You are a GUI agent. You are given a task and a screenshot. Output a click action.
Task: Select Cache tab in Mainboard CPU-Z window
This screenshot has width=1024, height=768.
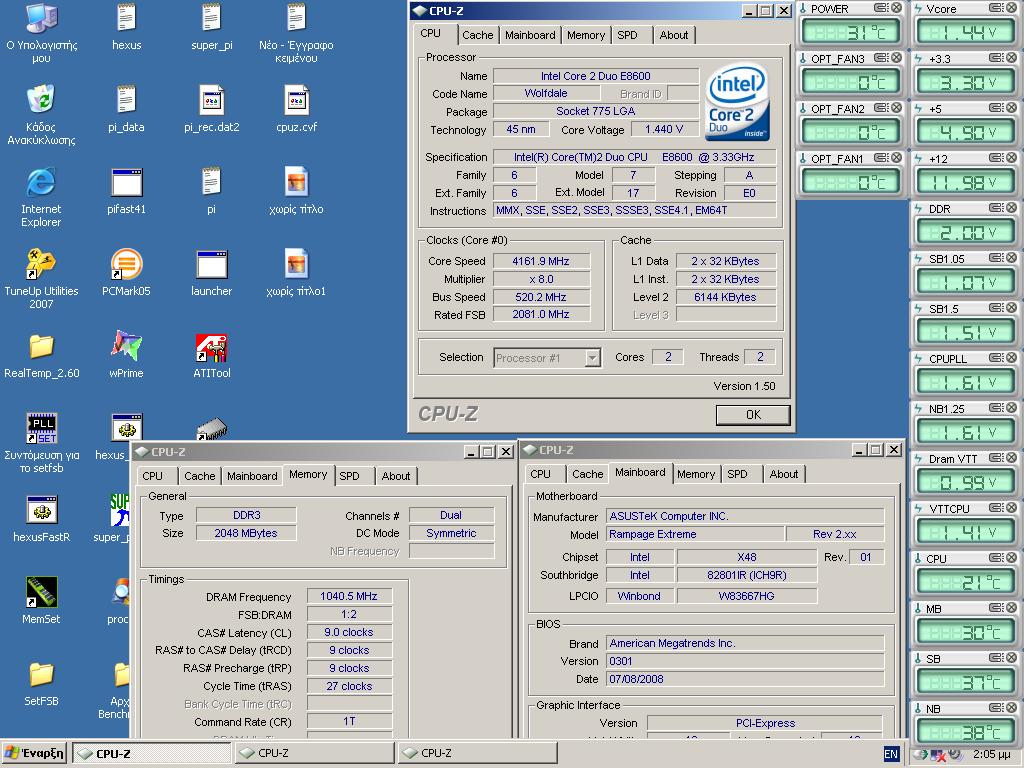587,474
